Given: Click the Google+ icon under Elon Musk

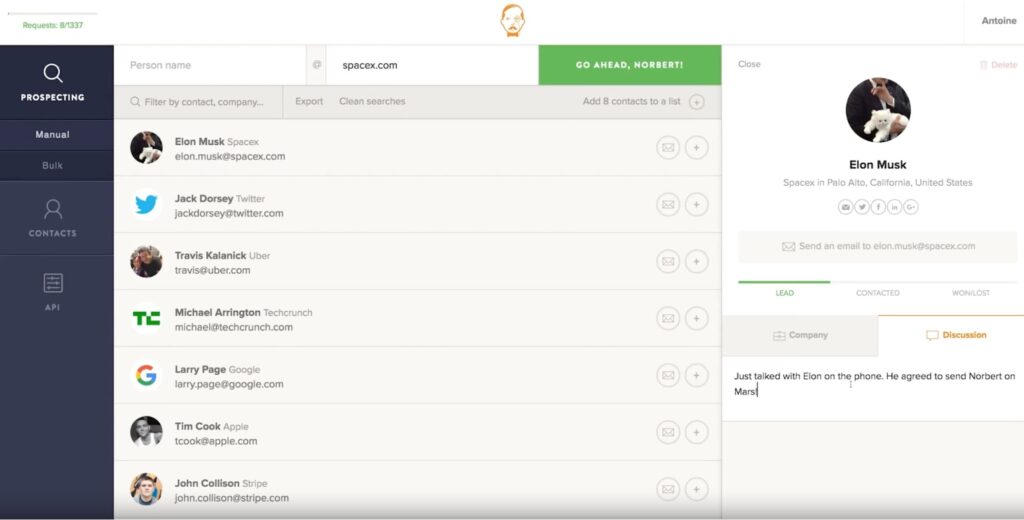Looking at the screenshot, I should click(910, 207).
